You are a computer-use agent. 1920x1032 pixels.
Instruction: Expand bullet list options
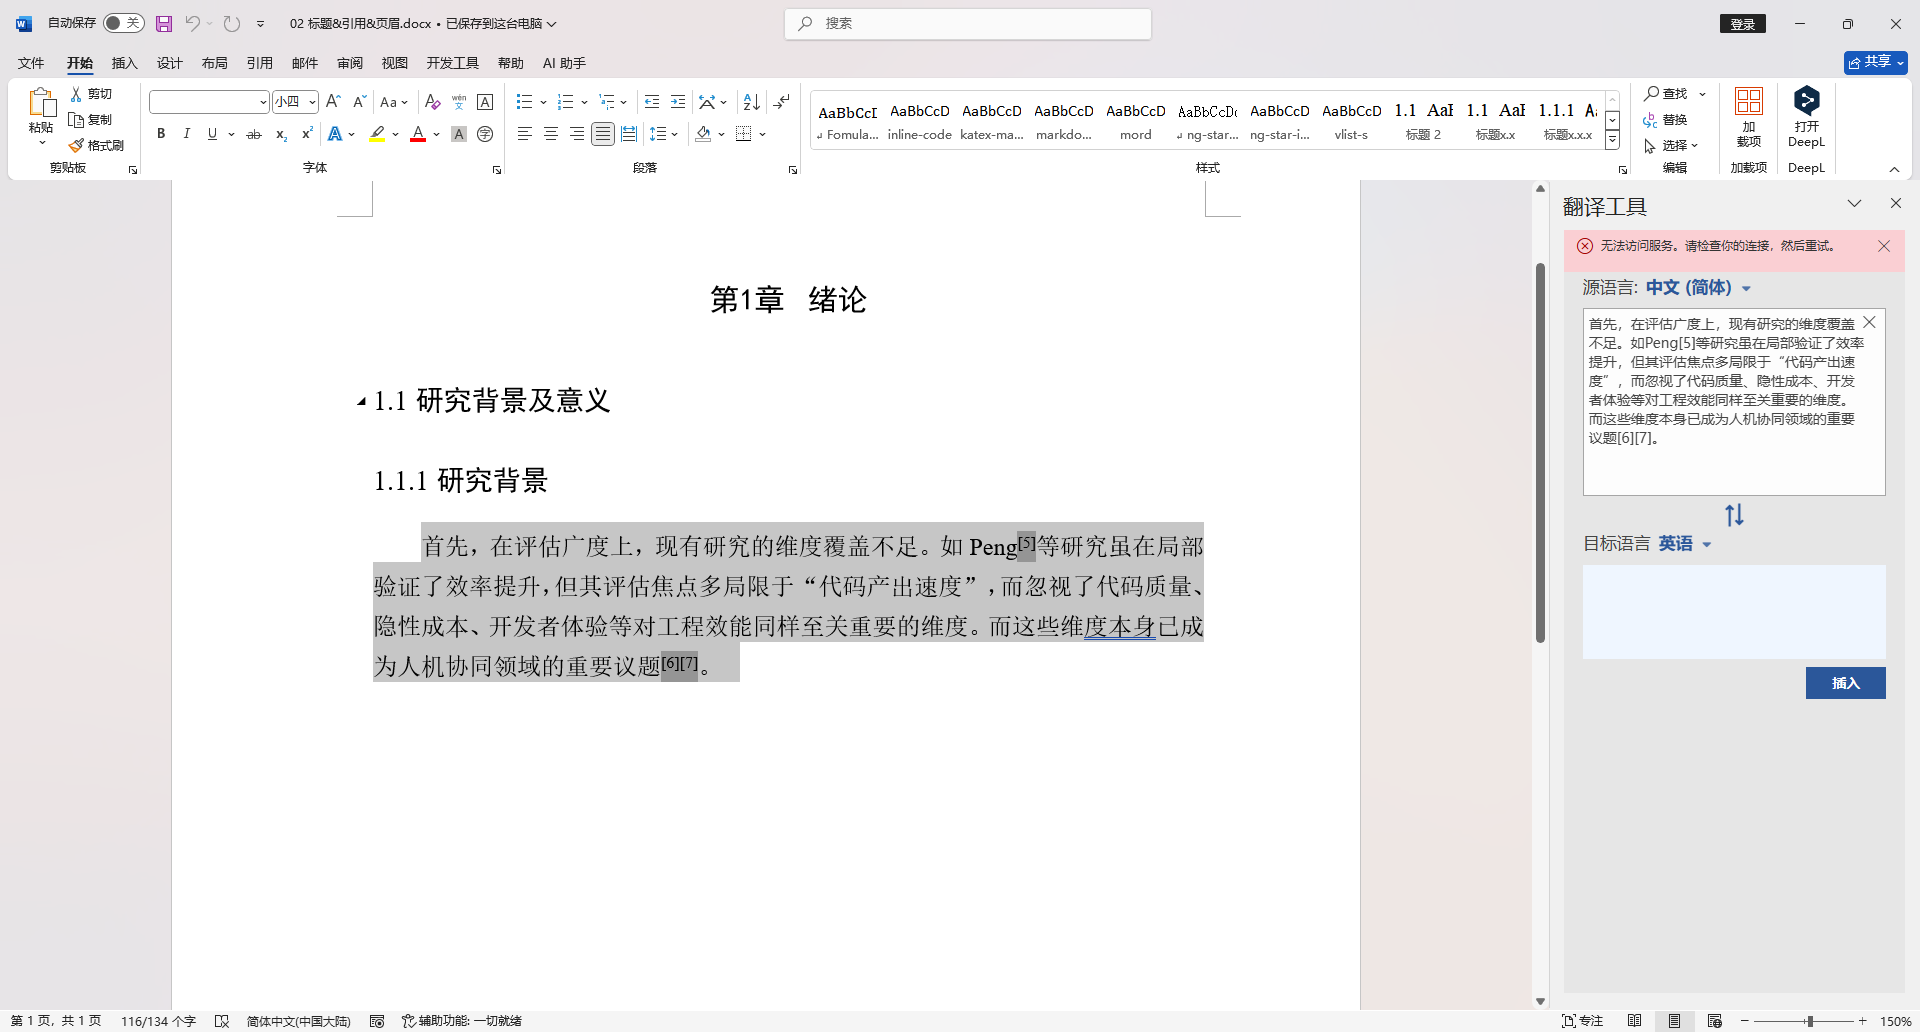tap(543, 102)
